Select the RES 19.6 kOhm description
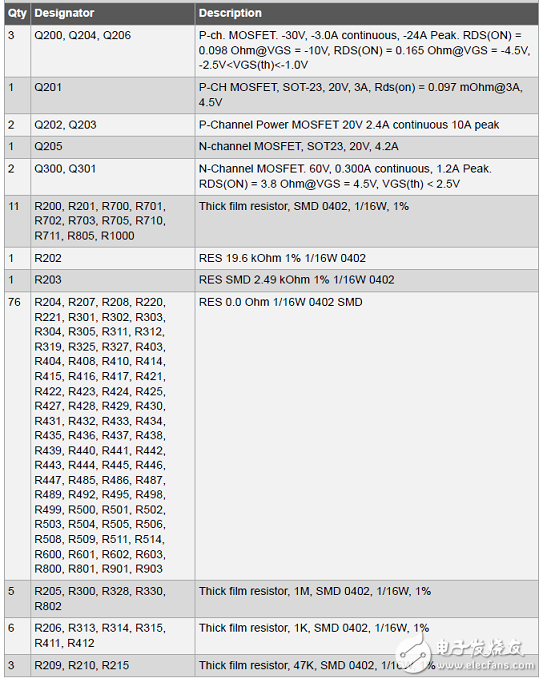The width and height of the screenshot is (543, 682). click(282, 258)
